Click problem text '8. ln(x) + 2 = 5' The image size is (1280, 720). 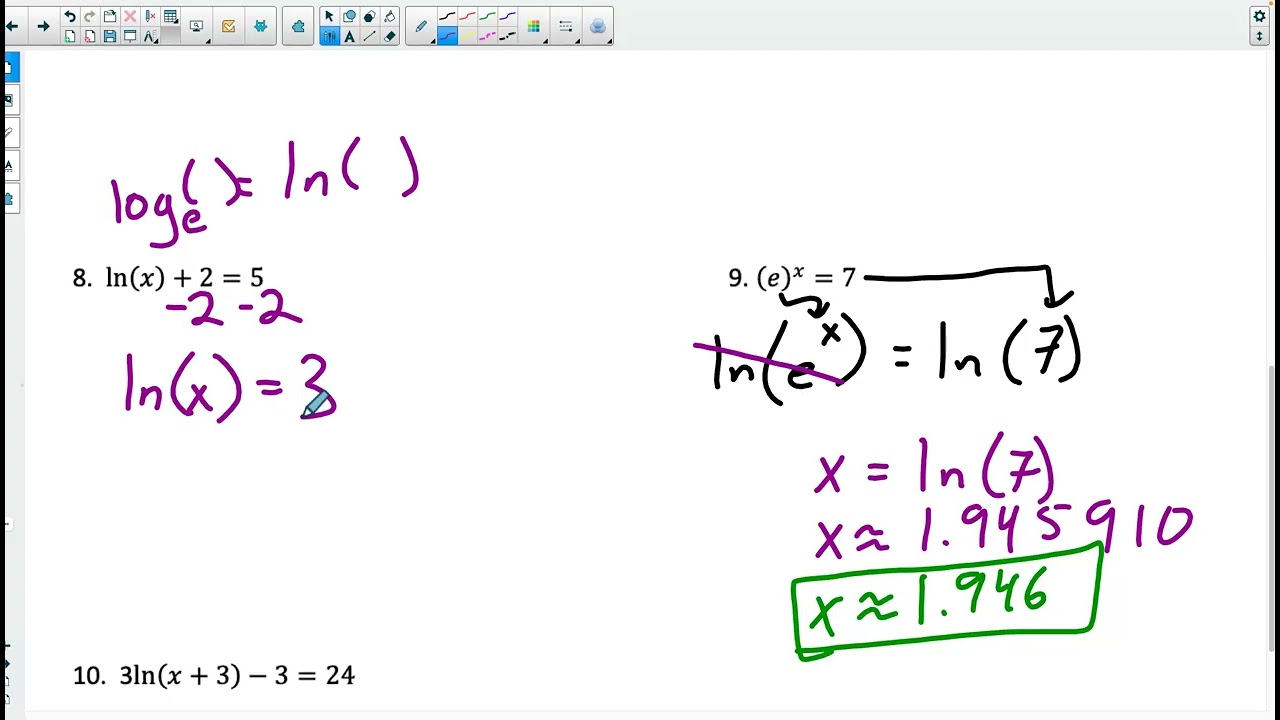[x=168, y=278]
